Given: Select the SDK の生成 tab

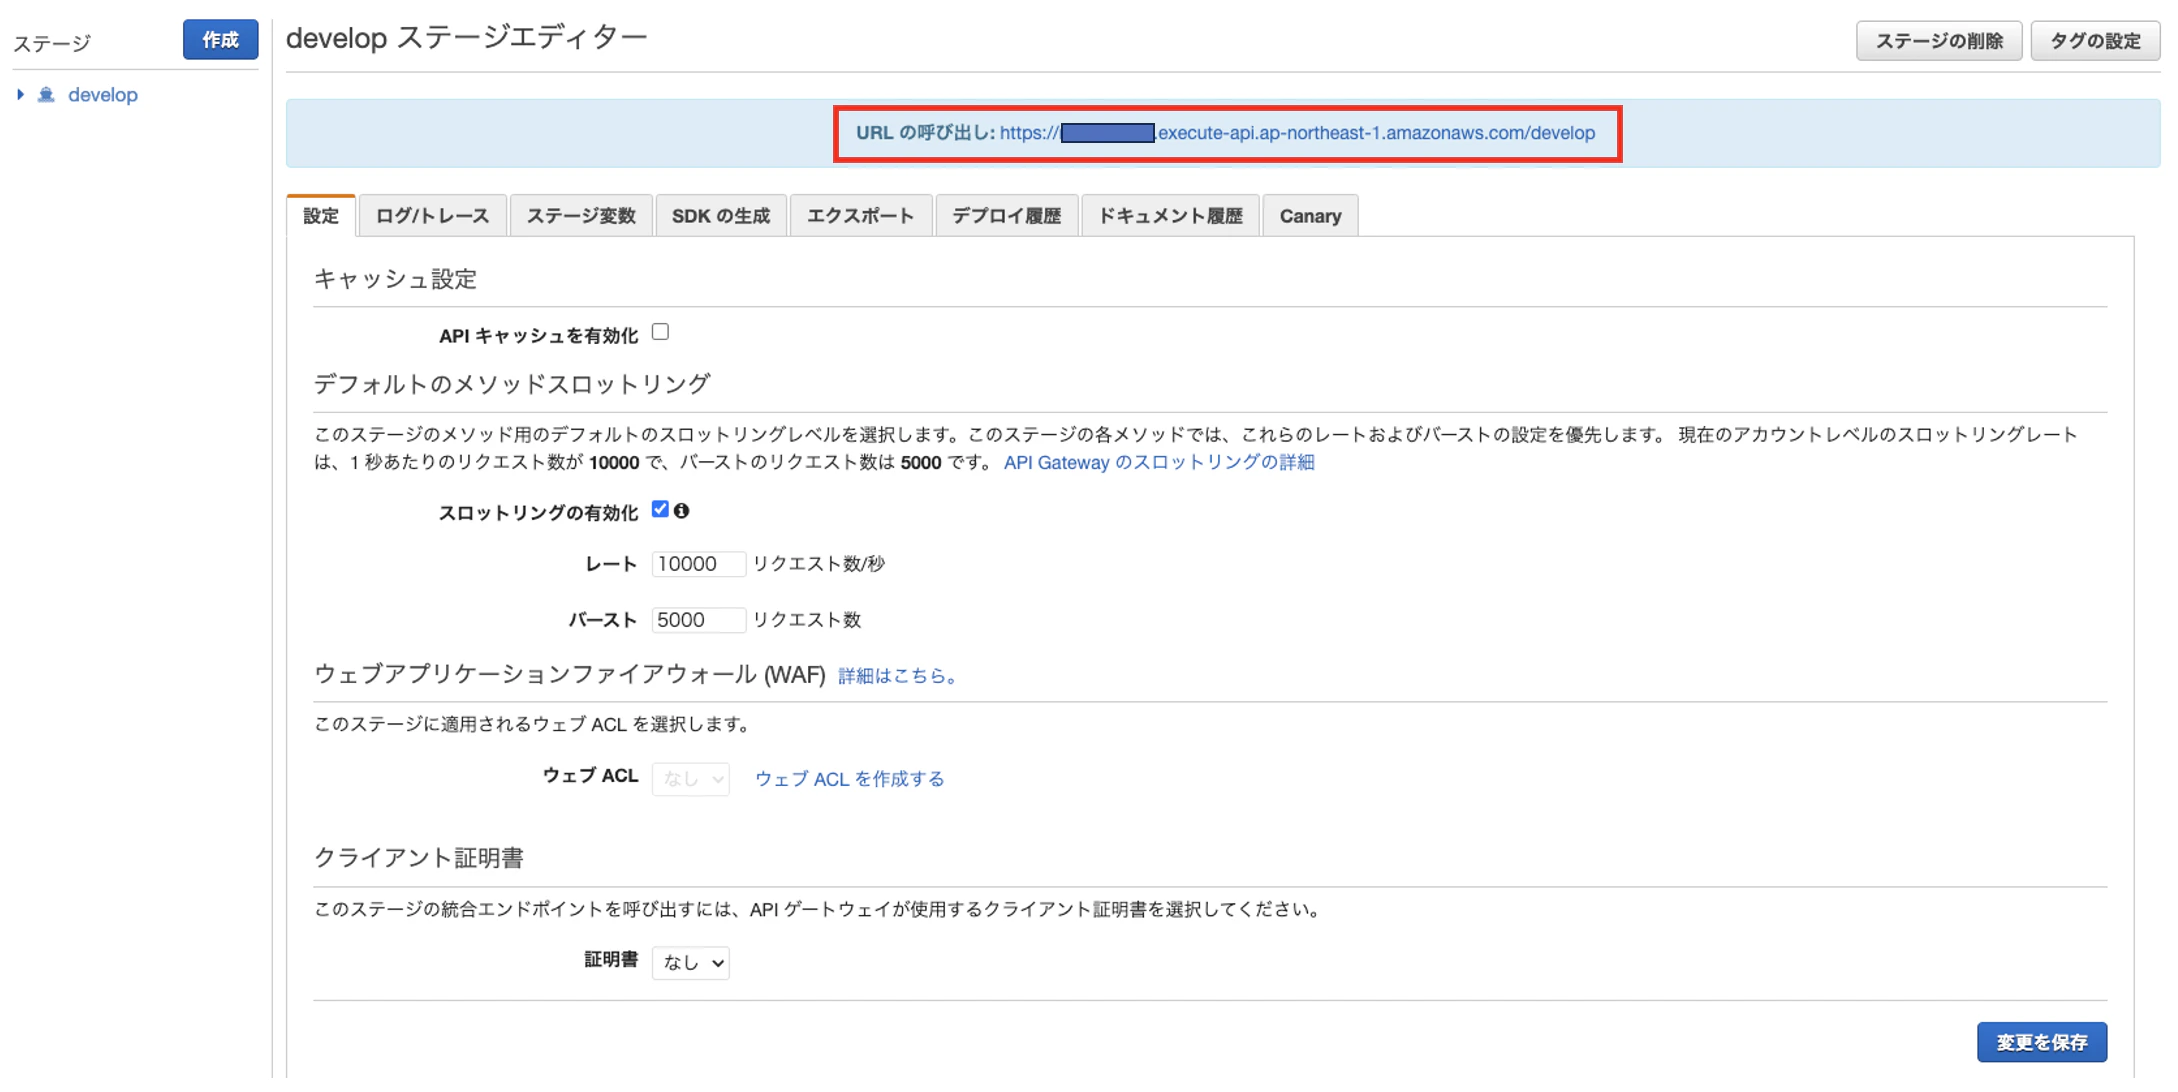Looking at the screenshot, I should click(x=720, y=216).
